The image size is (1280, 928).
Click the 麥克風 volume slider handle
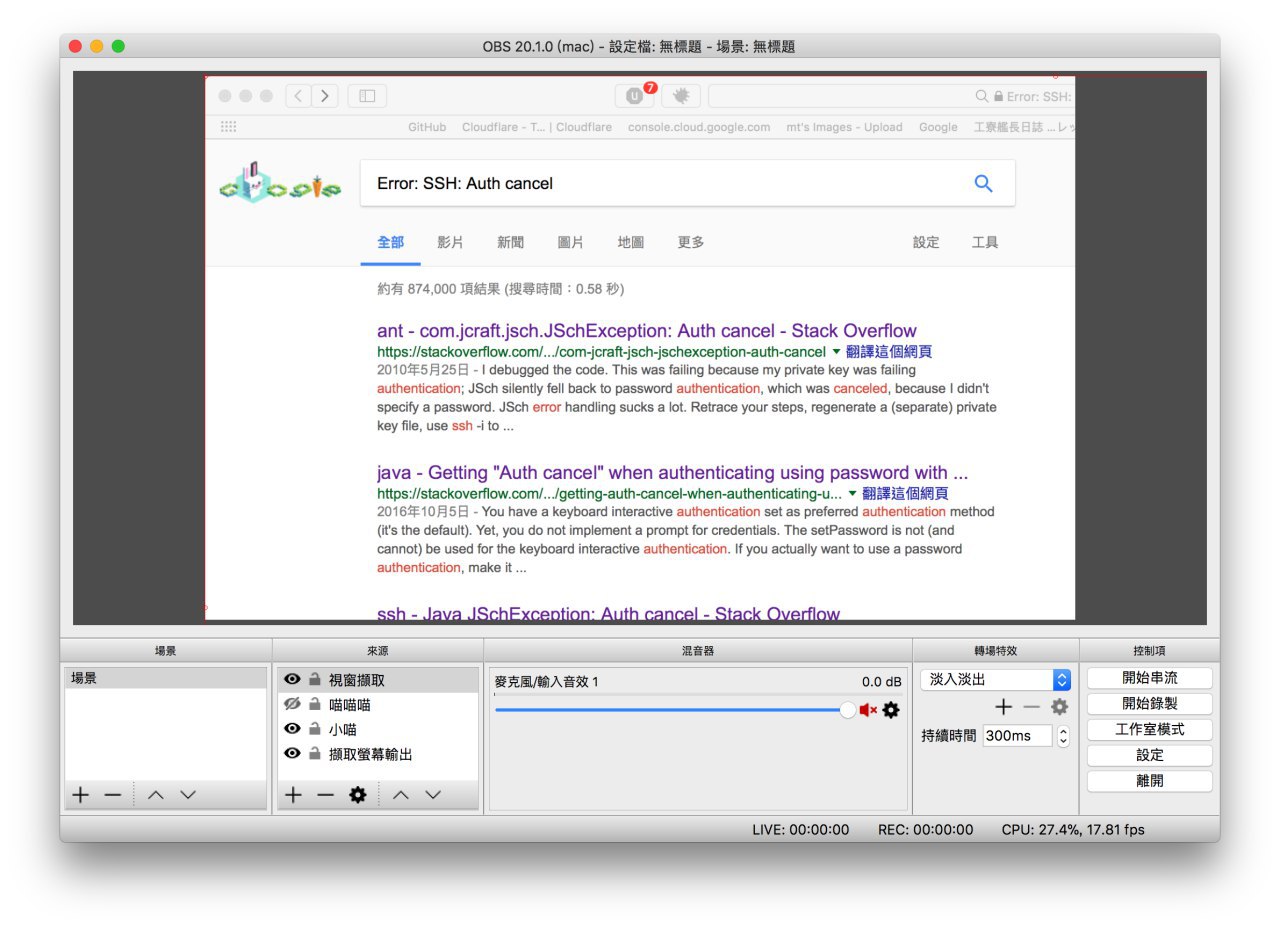coord(848,710)
